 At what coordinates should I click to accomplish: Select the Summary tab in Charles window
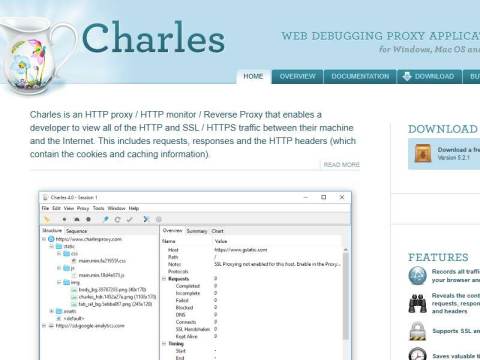pyautogui.click(x=197, y=231)
